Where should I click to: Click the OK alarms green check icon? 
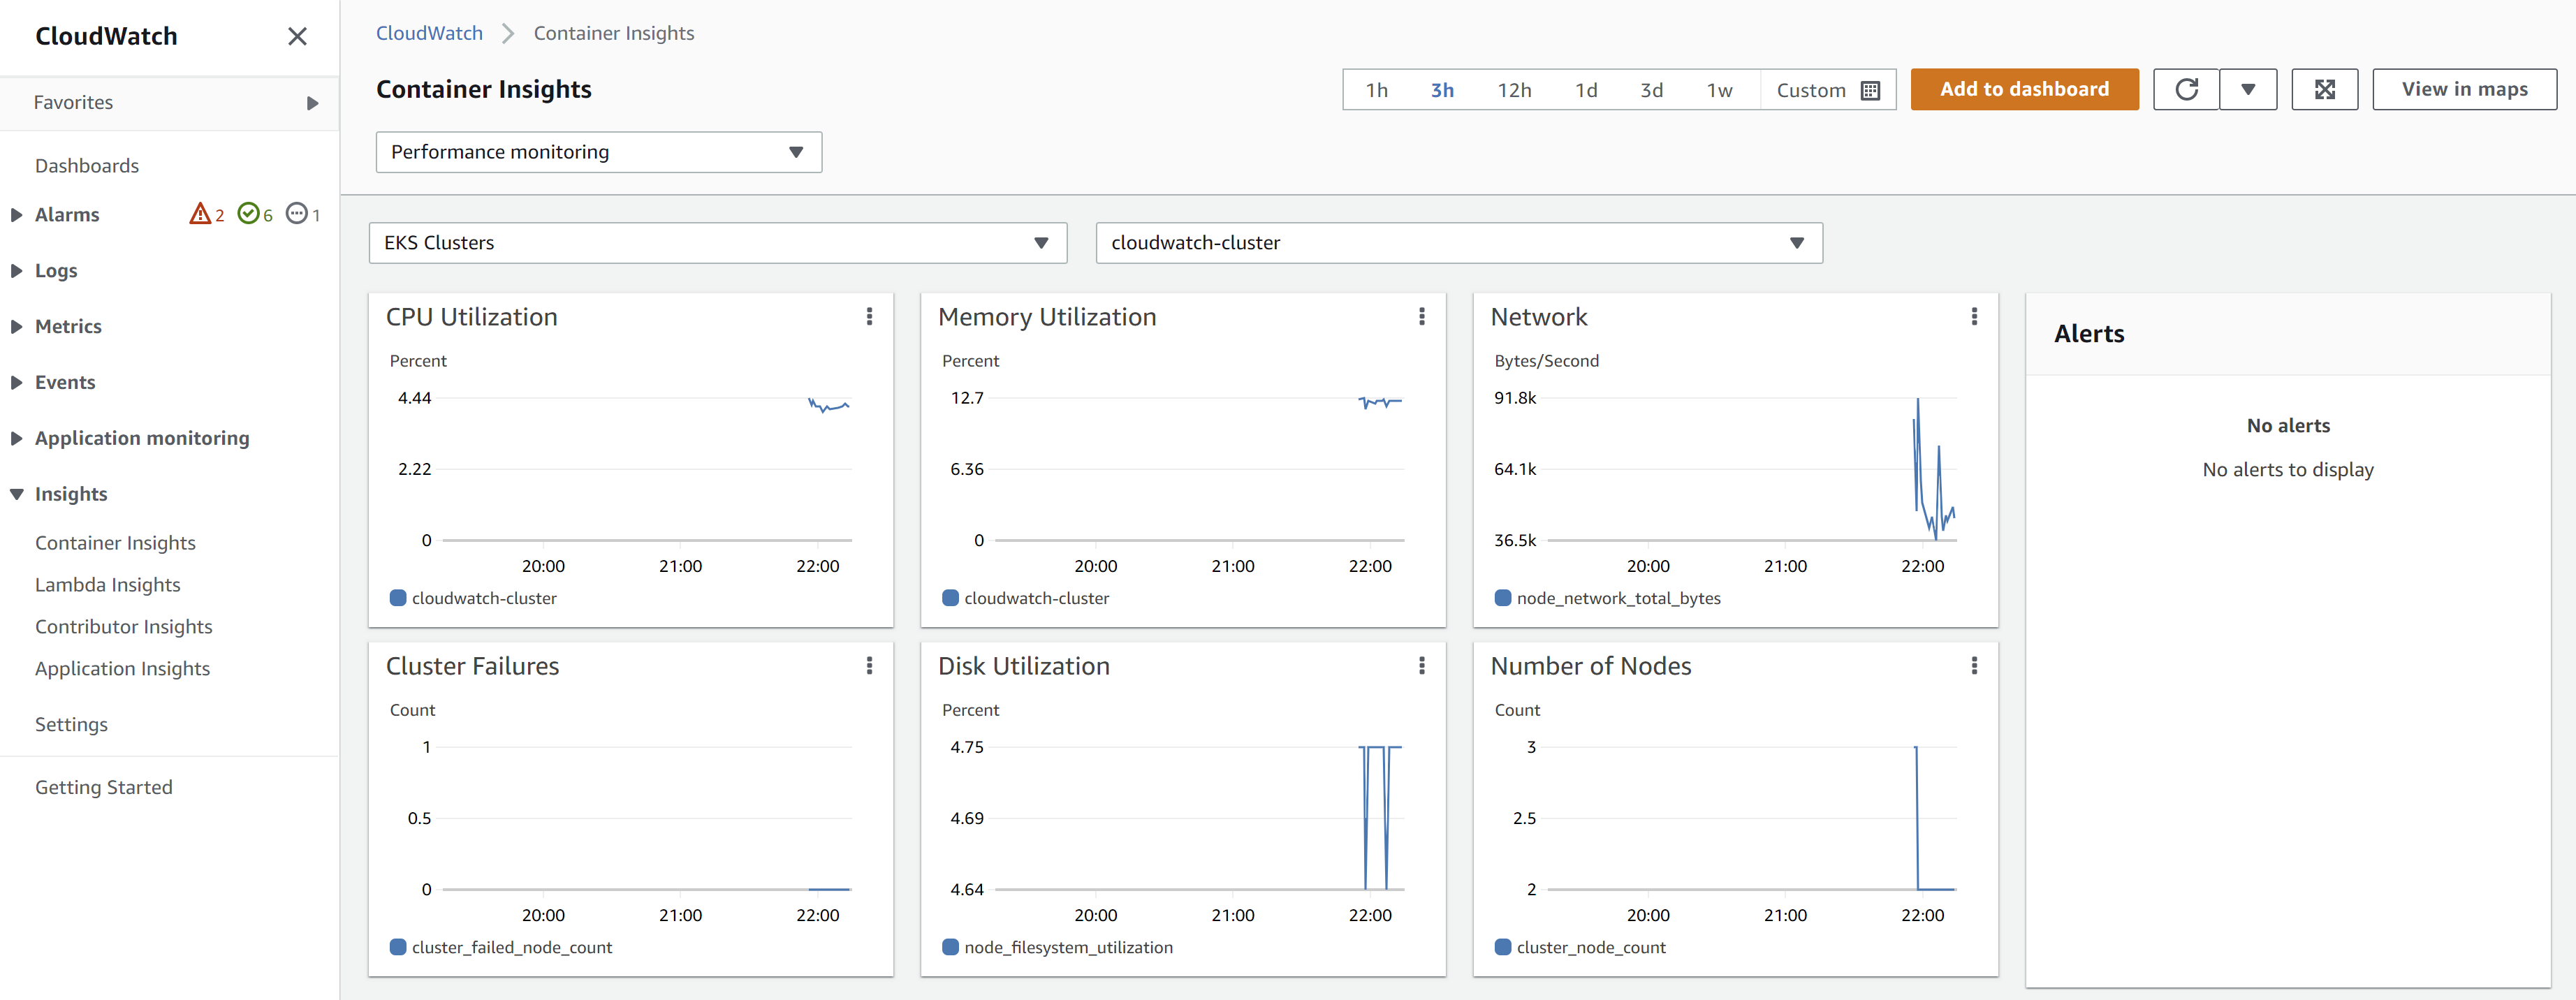coord(248,214)
